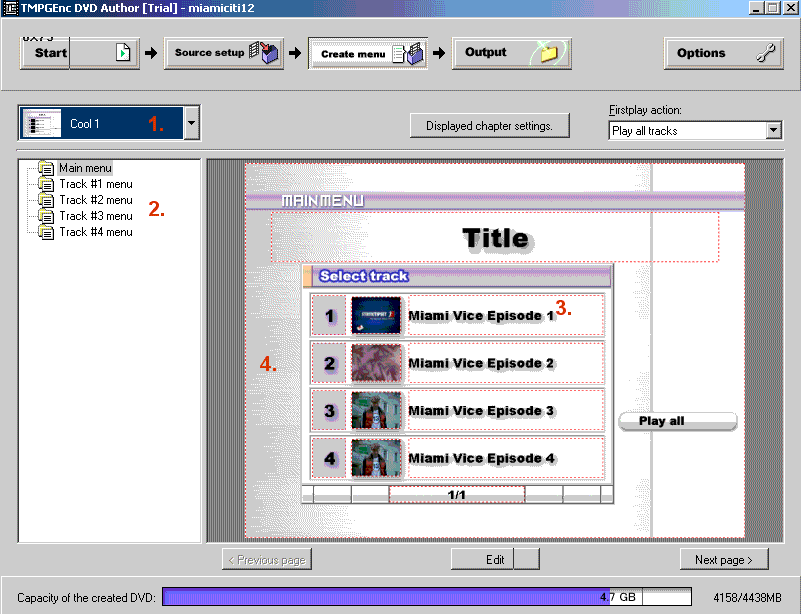
Task: Select the Miami Vice Episode 2 label
Action: (481, 363)
